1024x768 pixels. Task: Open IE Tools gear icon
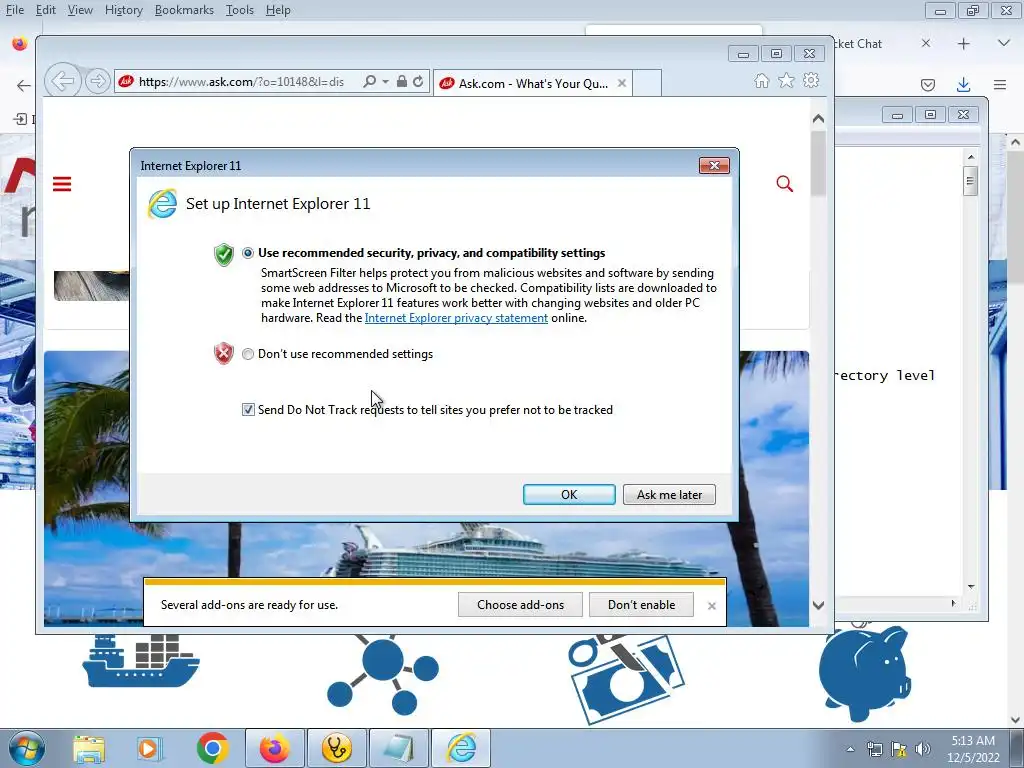coord(811,80)
